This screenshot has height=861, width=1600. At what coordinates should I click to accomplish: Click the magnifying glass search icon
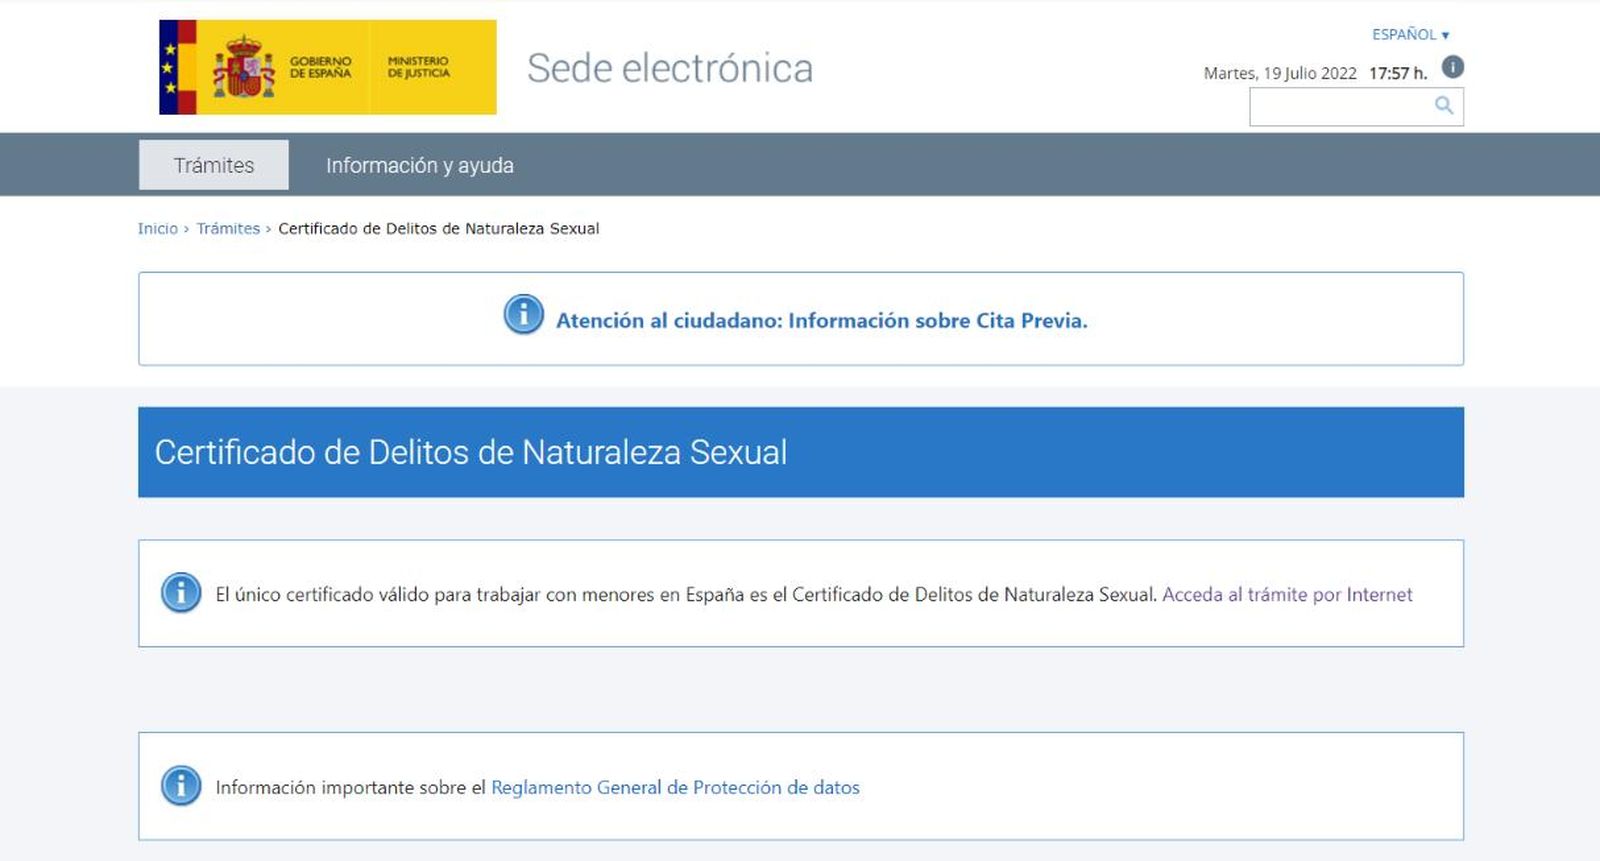tap(1443, 105)
